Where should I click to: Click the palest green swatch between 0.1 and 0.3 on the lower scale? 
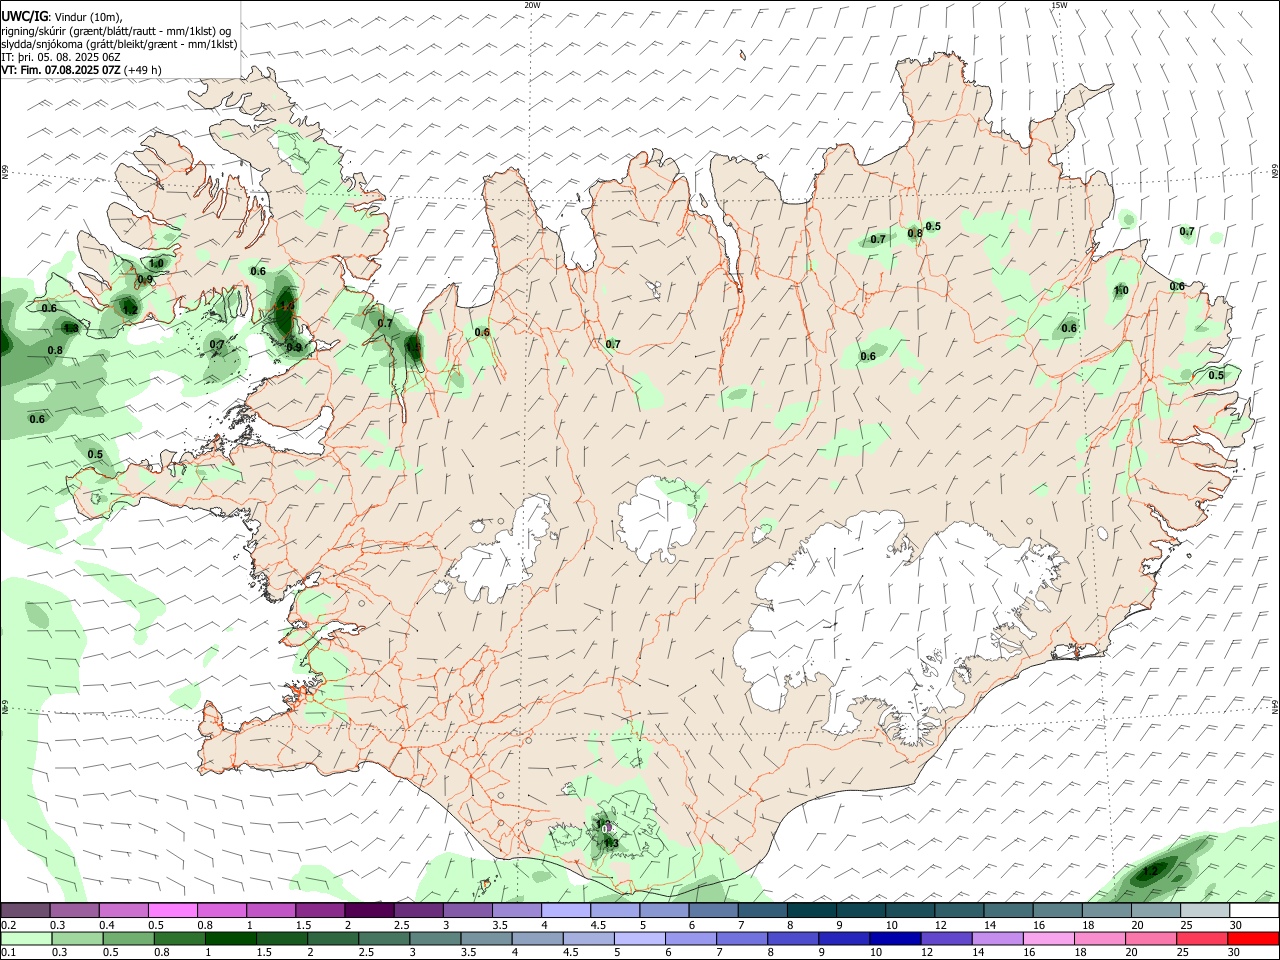26,938
